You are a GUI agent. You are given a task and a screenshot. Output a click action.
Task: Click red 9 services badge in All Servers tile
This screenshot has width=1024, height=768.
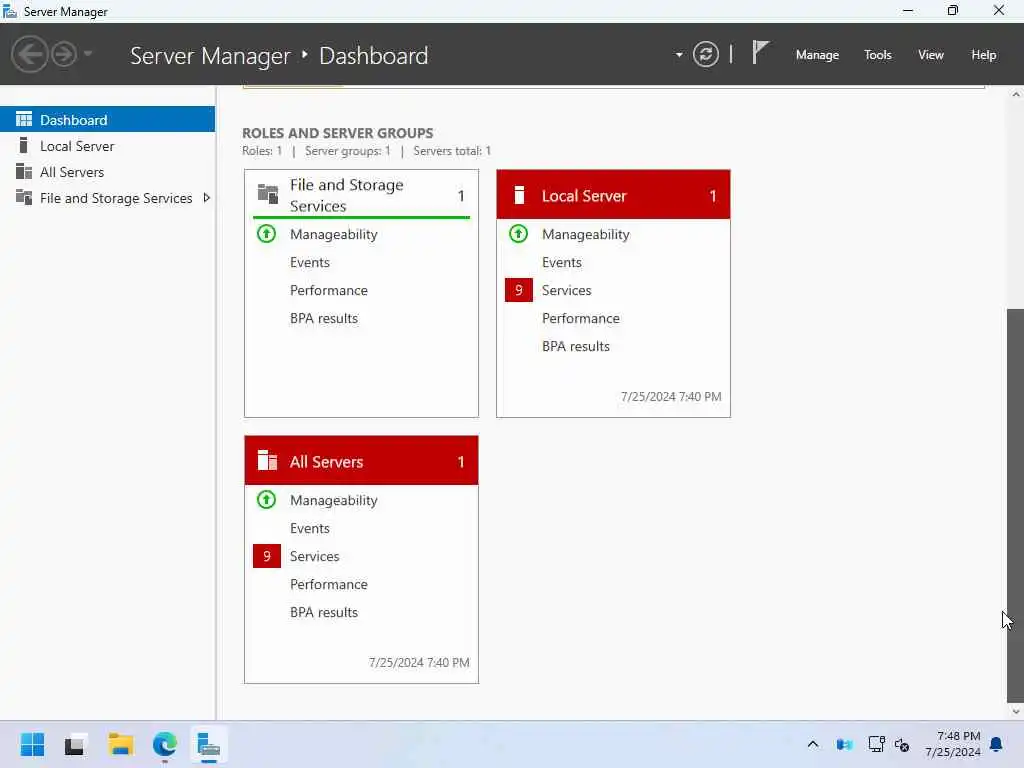click(x=266, y=556)
